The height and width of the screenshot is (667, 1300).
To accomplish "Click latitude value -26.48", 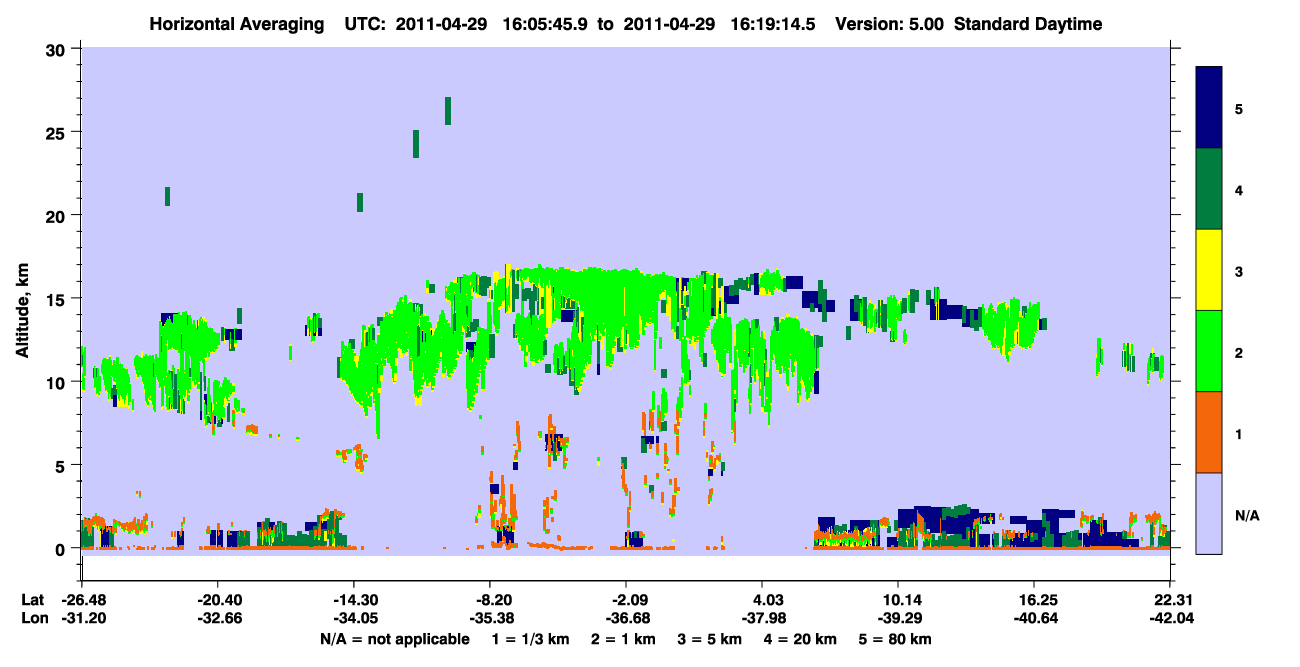I will coord(81,599).
